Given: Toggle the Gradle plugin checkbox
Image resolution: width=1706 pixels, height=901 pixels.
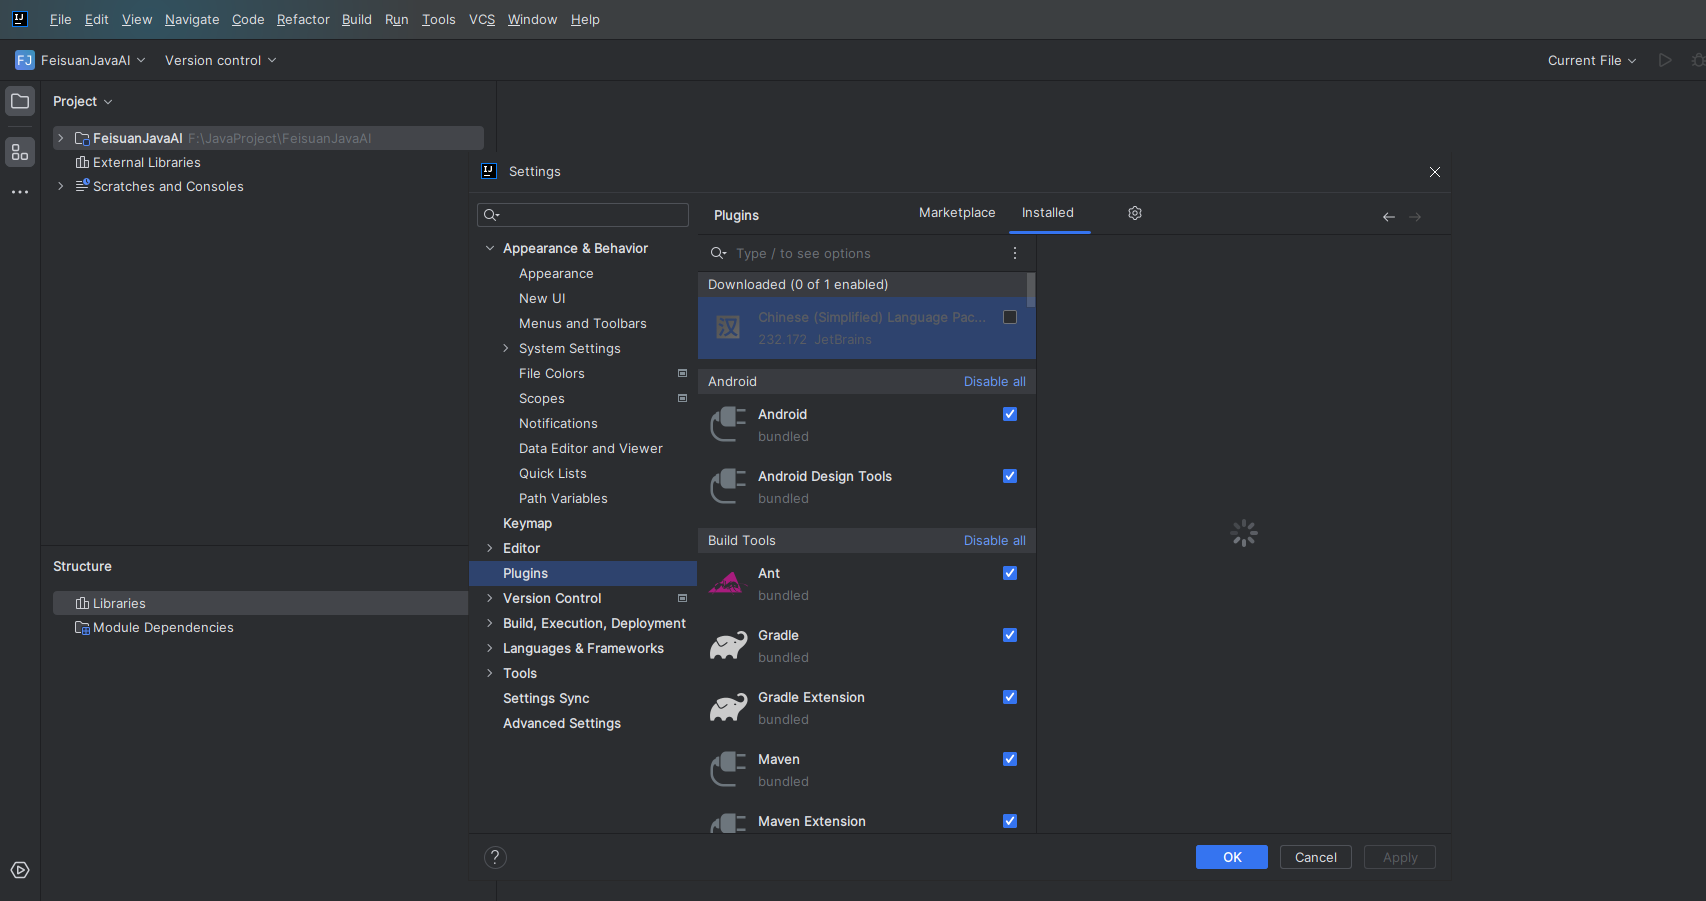Looking at the screenshot, I should pos(1010,635).
